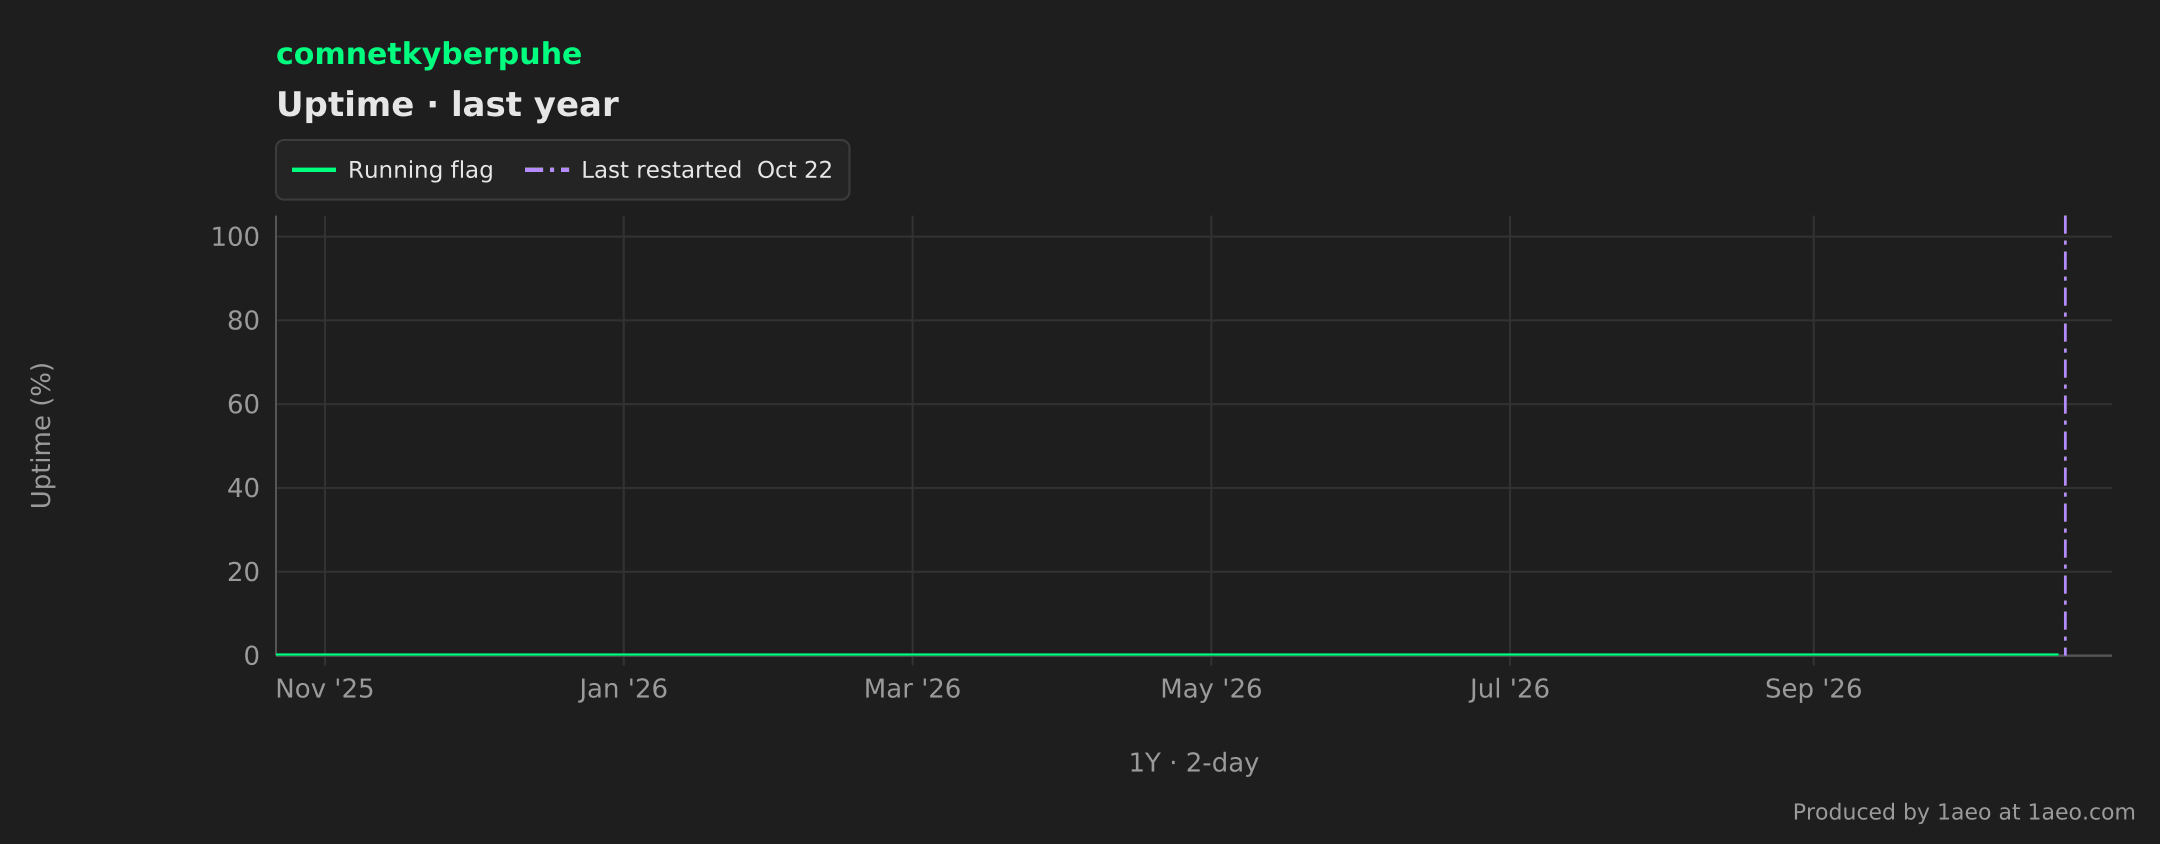The height and width of the screenshot is (844, 2160).
Task: Click the purple Last restarted marker line
Action: pos(2065,435)
